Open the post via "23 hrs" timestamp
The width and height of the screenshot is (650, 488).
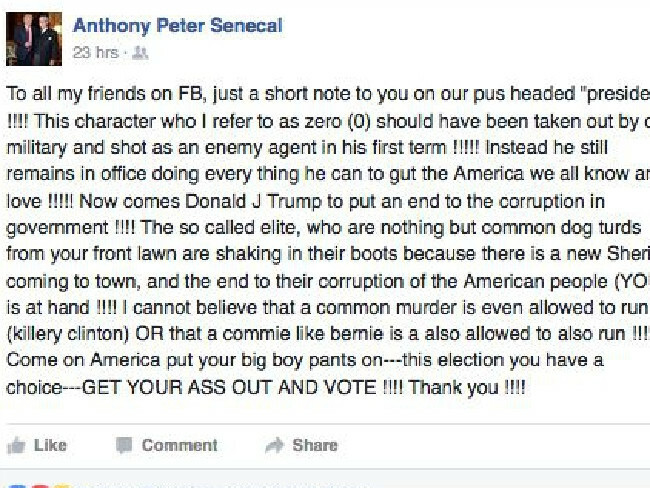(x=95, y=53)
